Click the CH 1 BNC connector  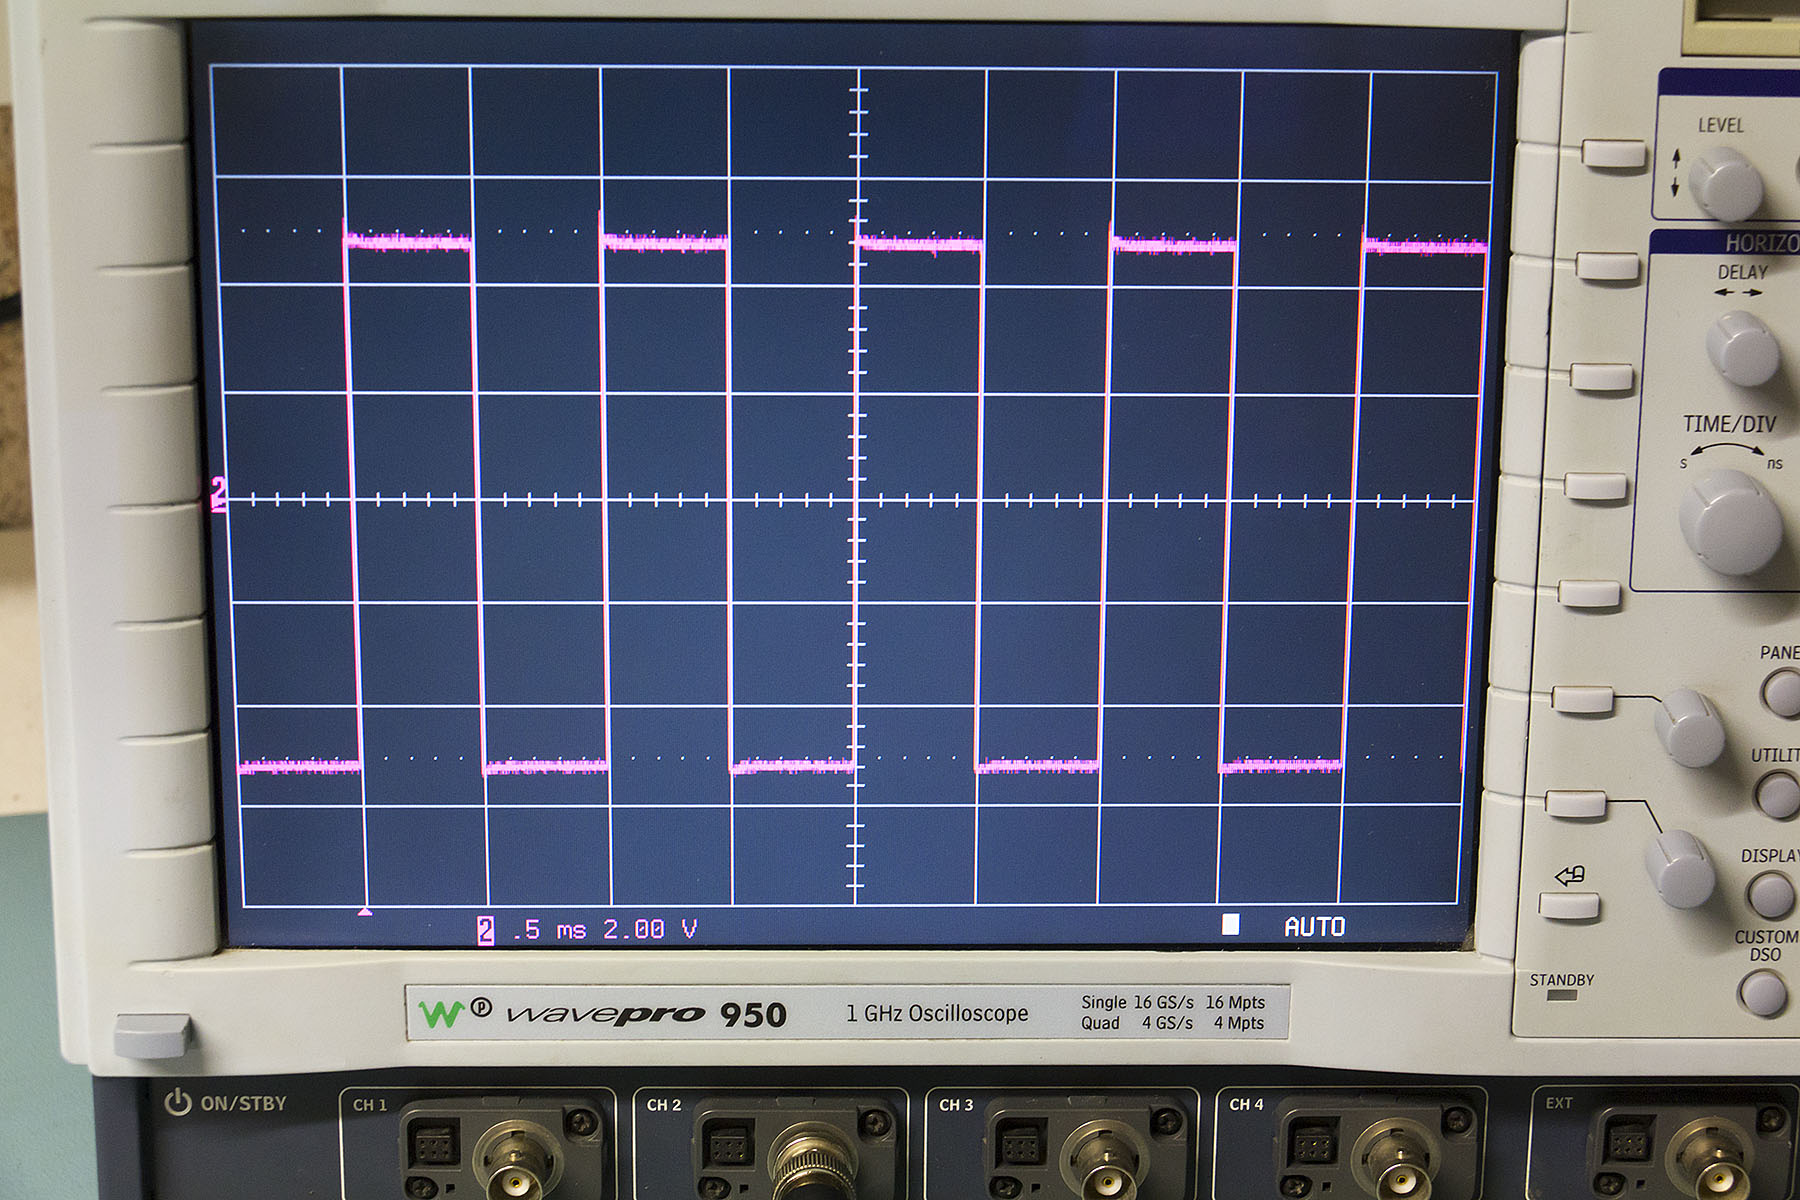coord(517,1157)
